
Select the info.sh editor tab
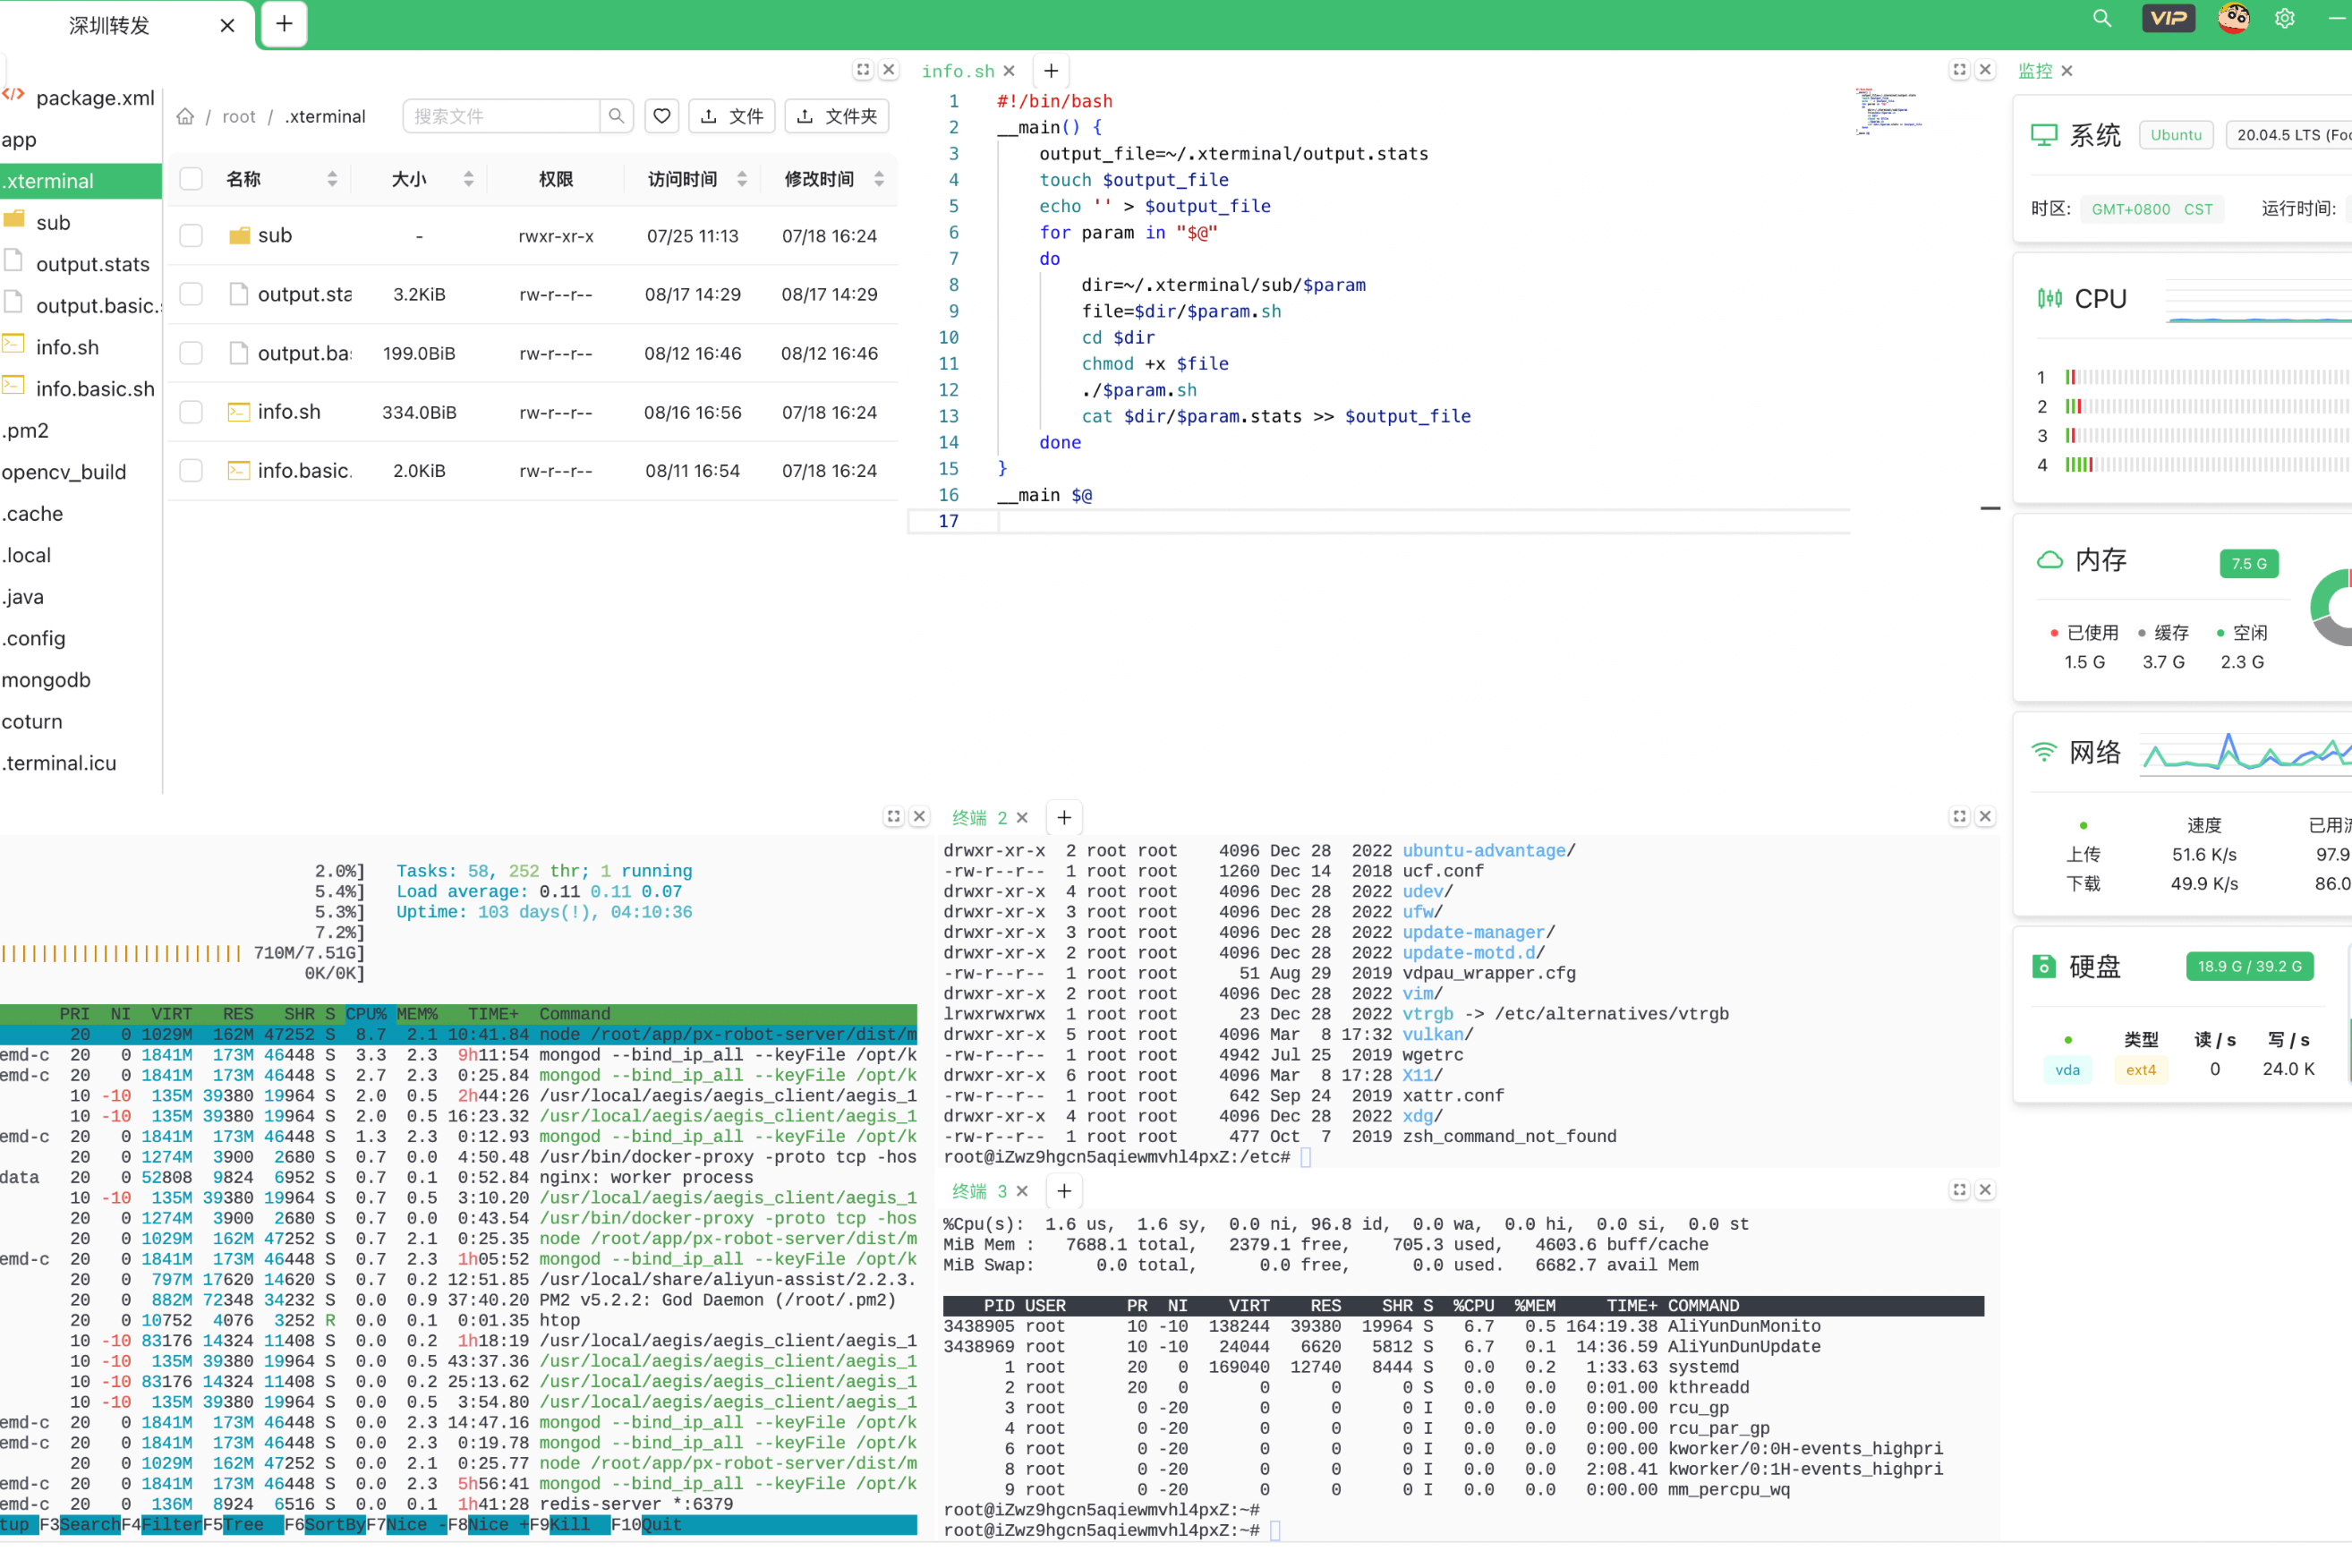tap(957, 71)
